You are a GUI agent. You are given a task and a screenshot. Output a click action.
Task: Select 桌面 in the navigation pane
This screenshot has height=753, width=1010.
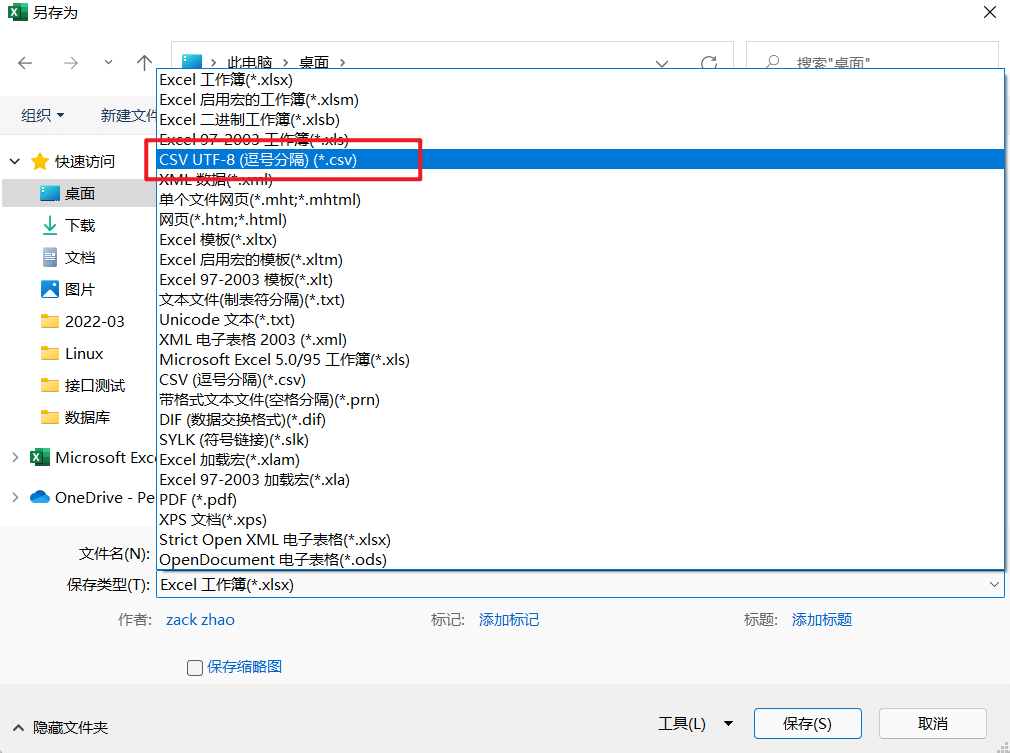click(79, 193)
